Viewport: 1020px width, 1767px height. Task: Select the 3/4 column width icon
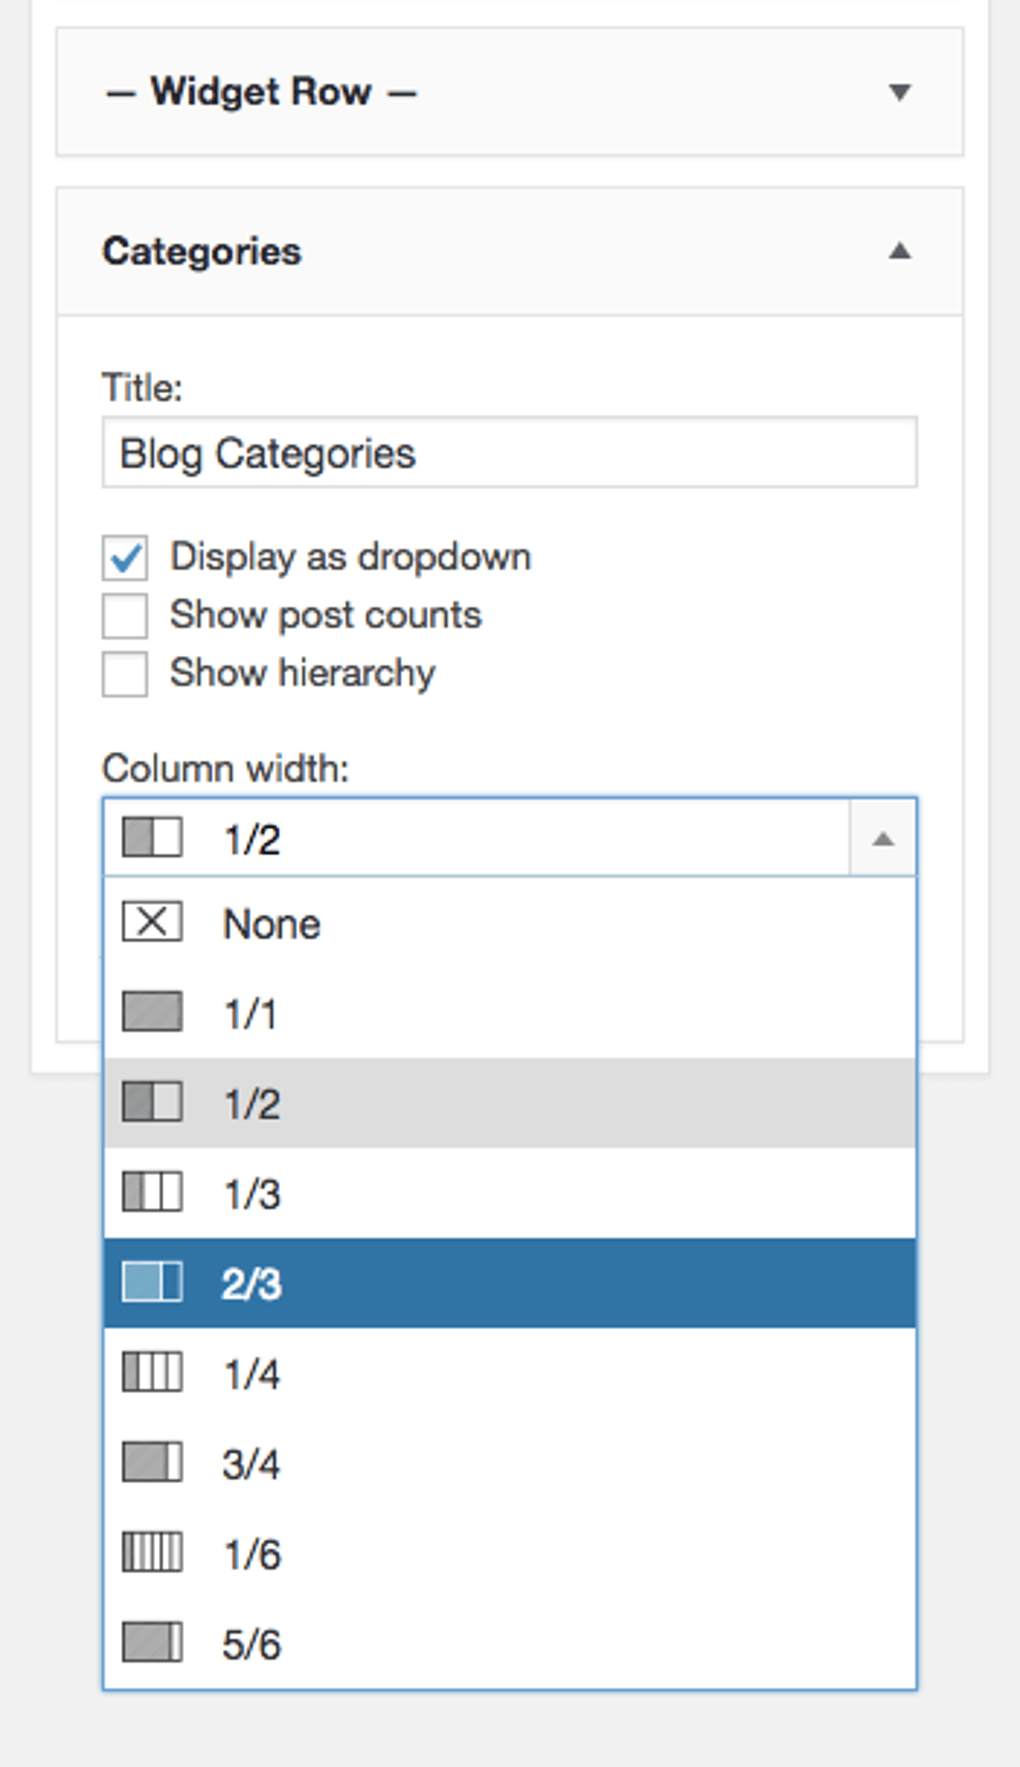(151, 1462)
